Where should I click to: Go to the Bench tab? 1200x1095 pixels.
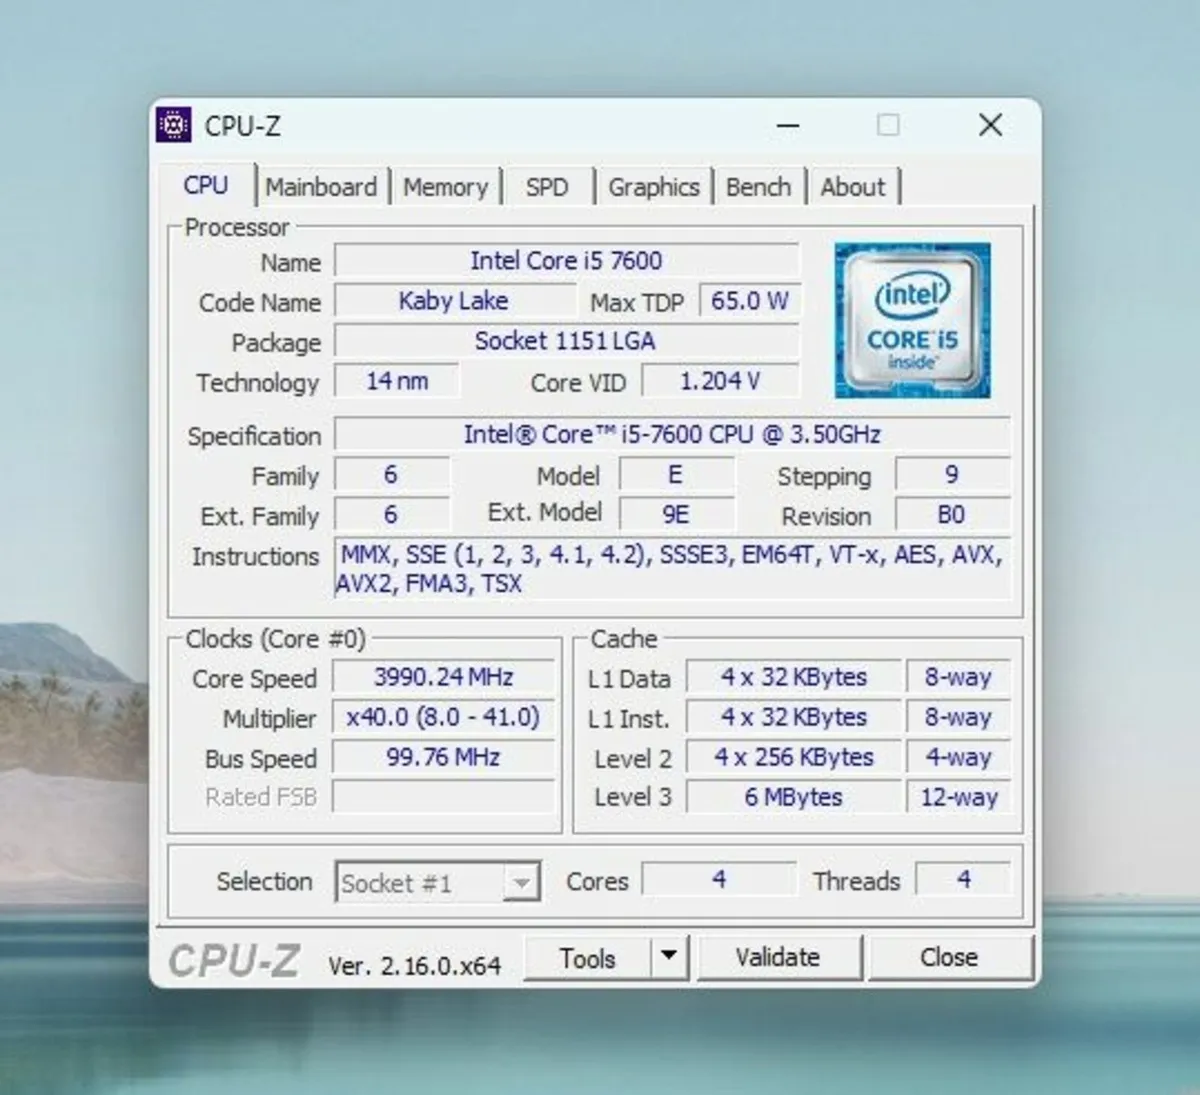758,187
